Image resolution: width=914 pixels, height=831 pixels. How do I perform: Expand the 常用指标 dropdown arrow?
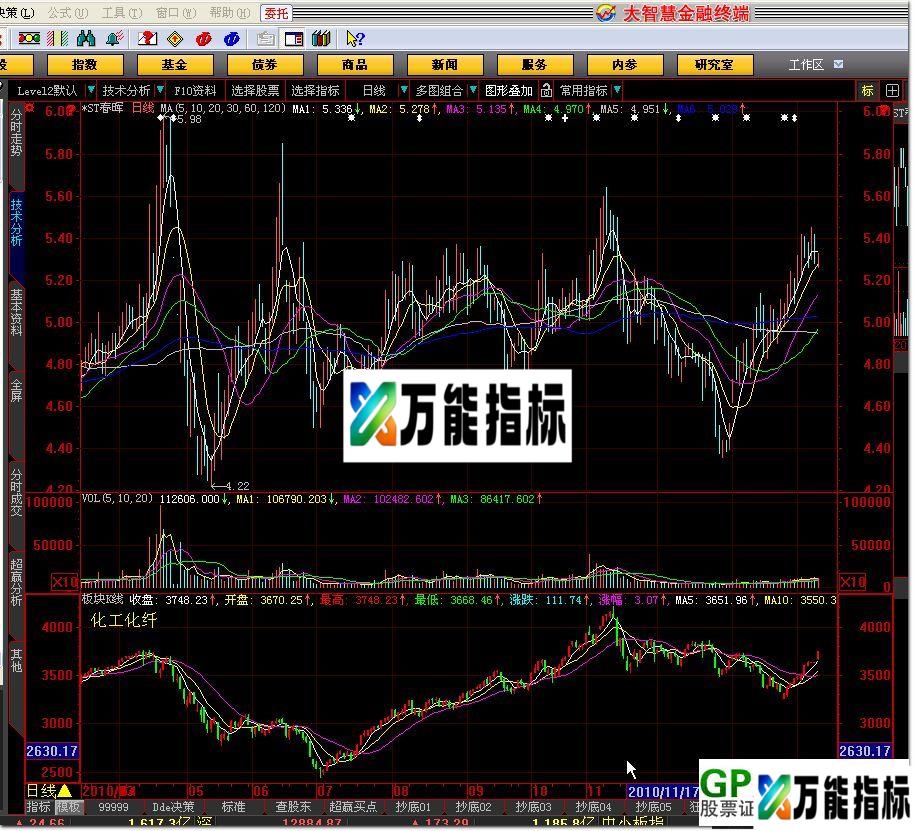click(x=614, y=90)
